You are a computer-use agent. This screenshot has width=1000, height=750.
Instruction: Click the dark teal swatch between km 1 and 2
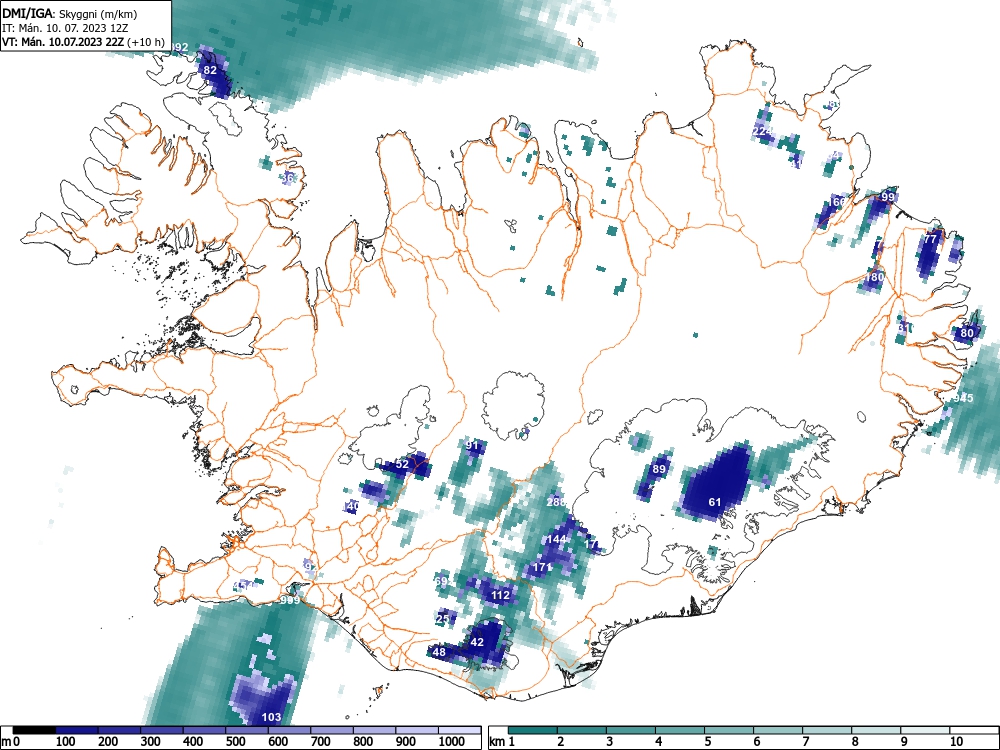533,730
